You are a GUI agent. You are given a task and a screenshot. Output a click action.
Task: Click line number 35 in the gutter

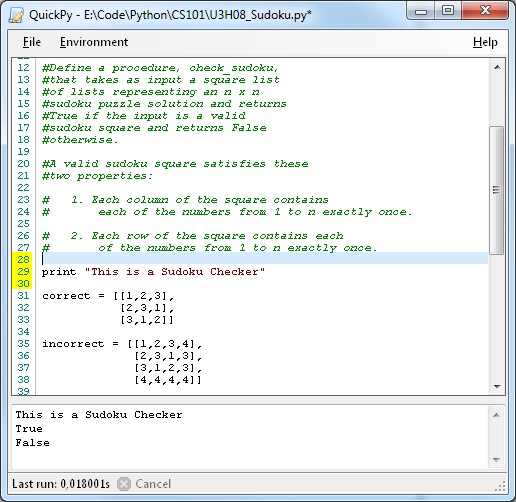coord(23,343)
